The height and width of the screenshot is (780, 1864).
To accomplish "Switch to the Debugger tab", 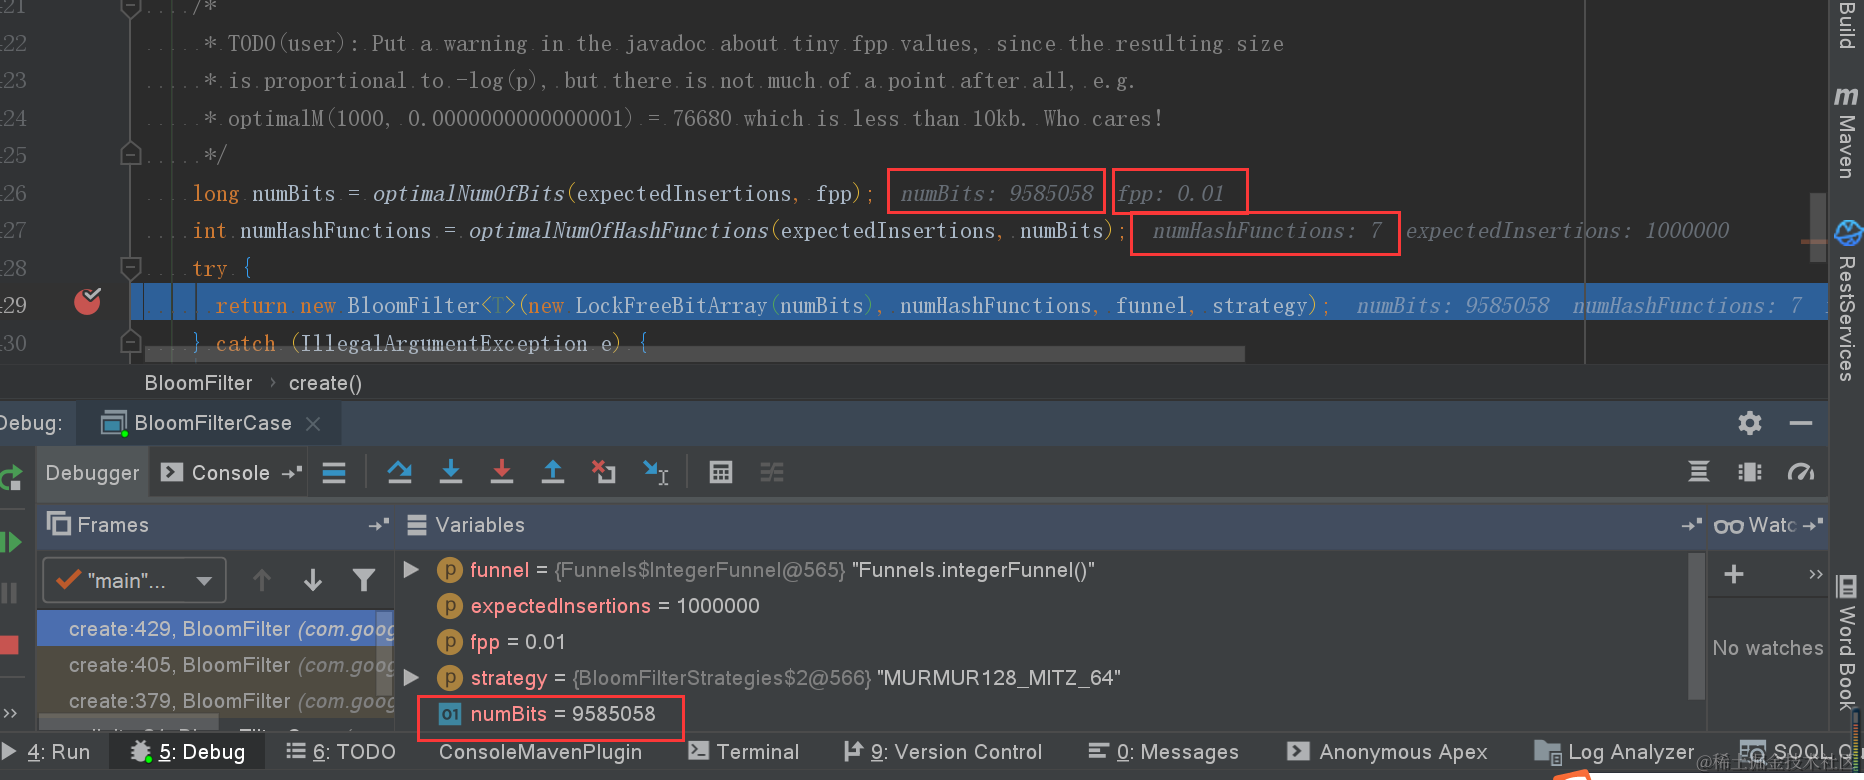I will click(x=93, y=473).
